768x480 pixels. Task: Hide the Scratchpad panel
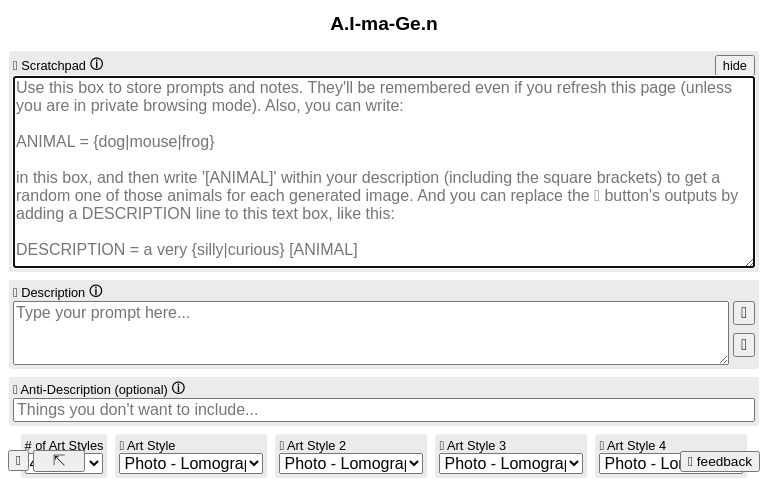[734, 66]
